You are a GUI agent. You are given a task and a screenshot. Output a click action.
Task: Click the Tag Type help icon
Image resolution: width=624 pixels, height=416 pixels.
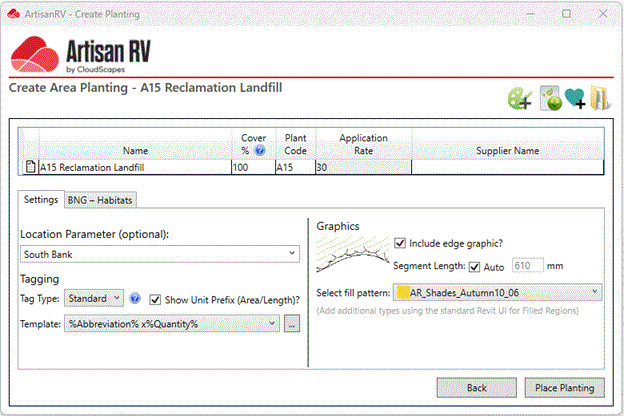coord(135,298)
